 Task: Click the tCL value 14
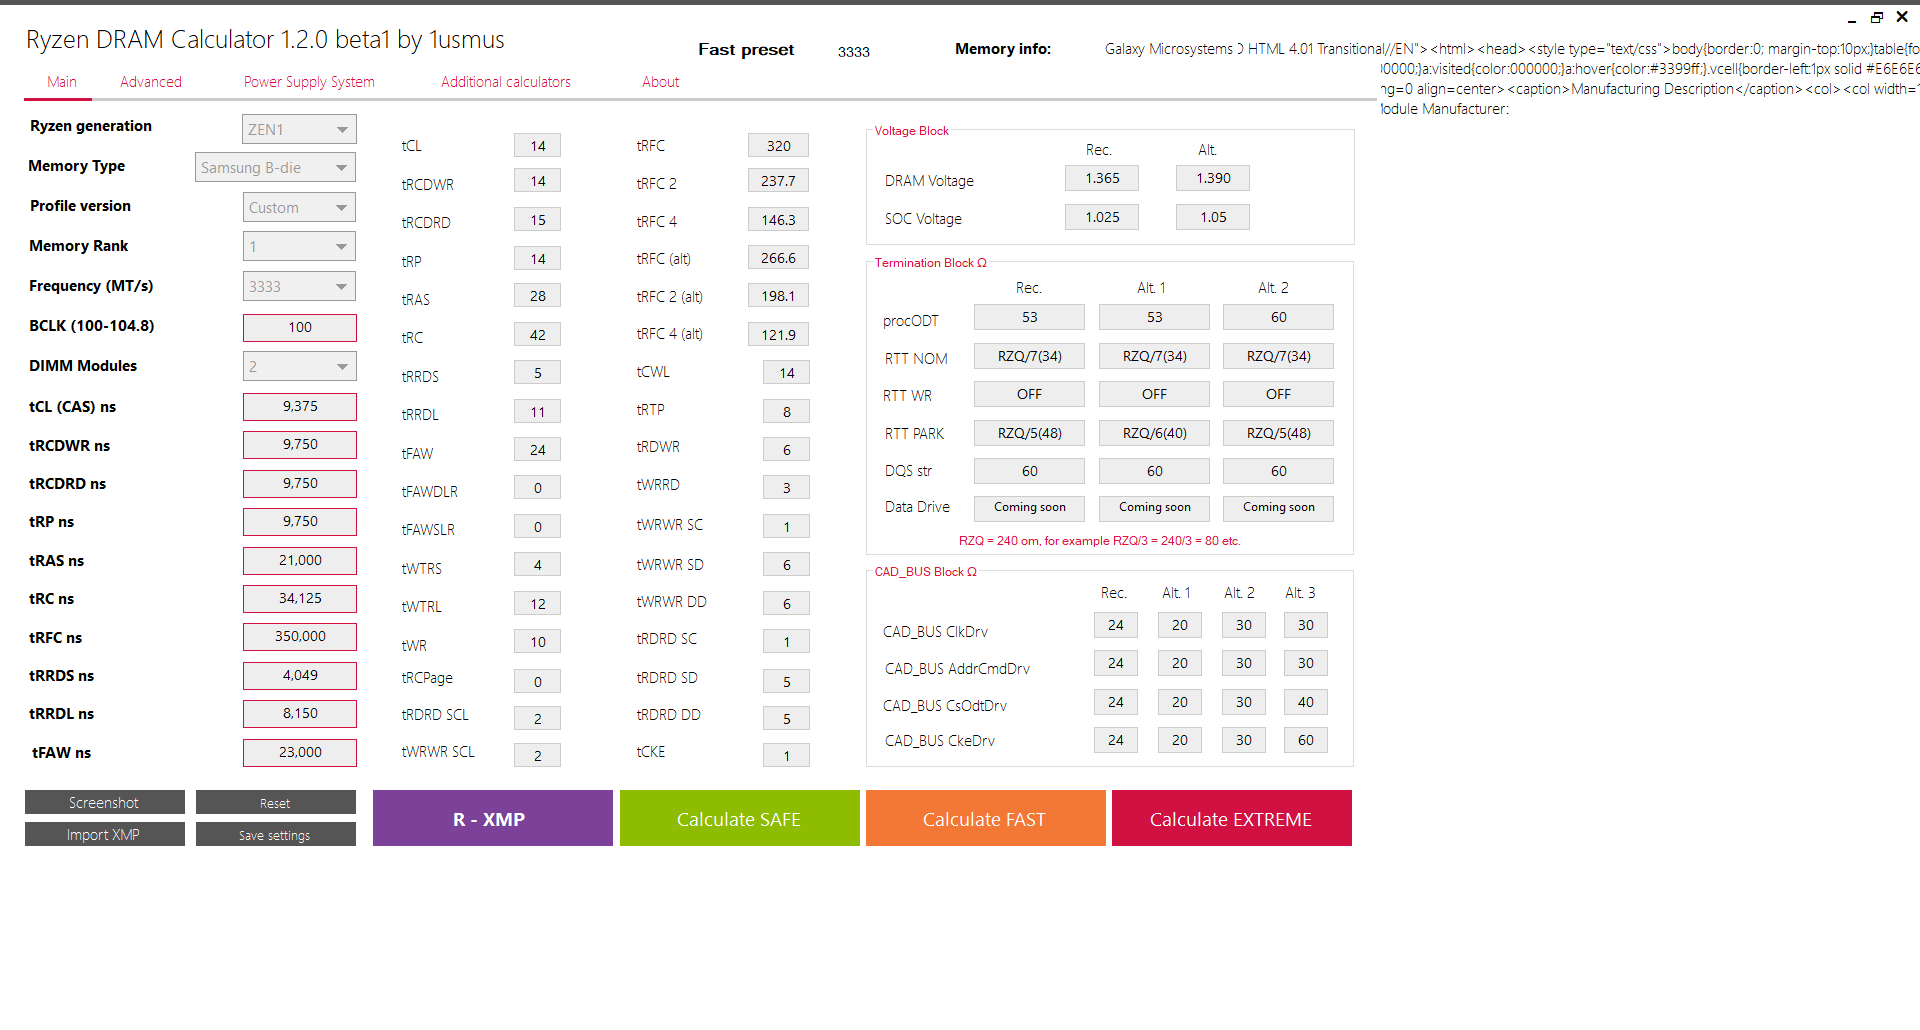(538, 146)
